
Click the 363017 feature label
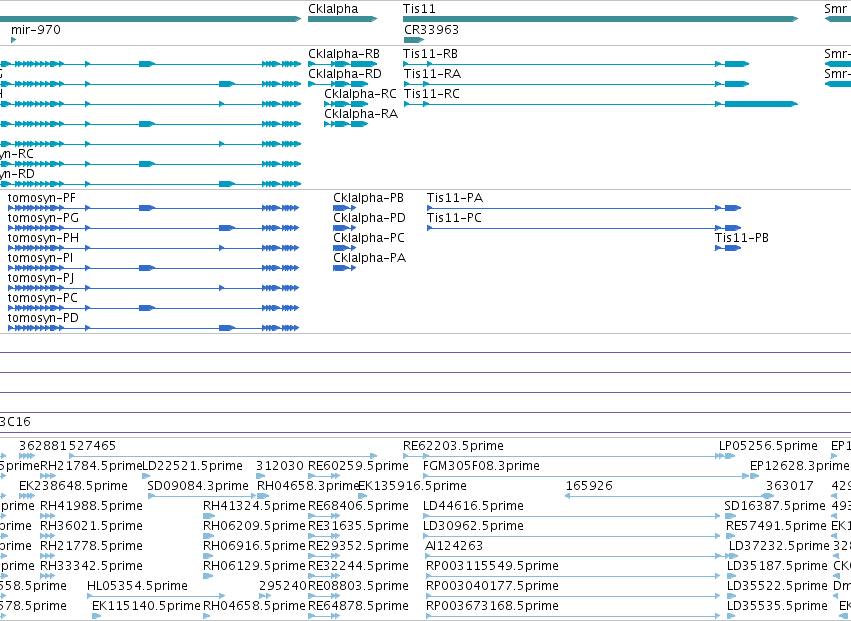(x=790, y=486)
